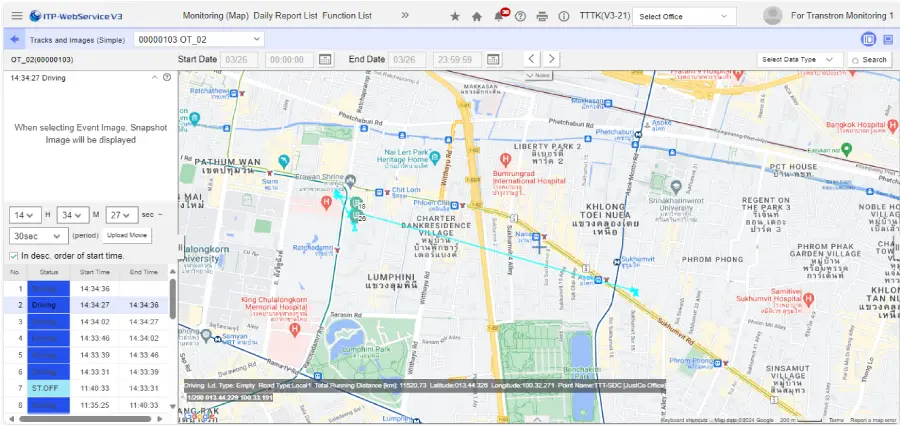Select row 7 ST.OFF status cell

(x=49, y=388)
